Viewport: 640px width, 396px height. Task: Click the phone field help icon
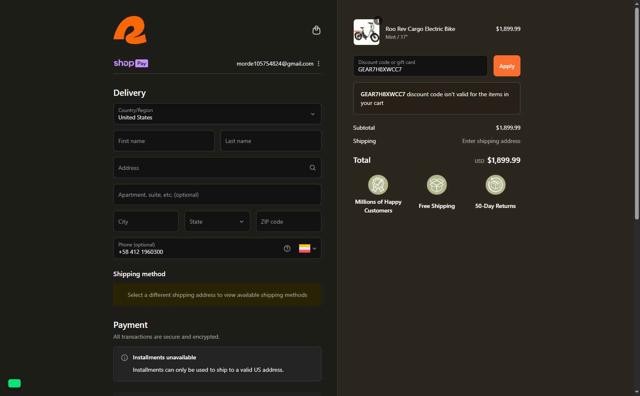click(287, 248)
